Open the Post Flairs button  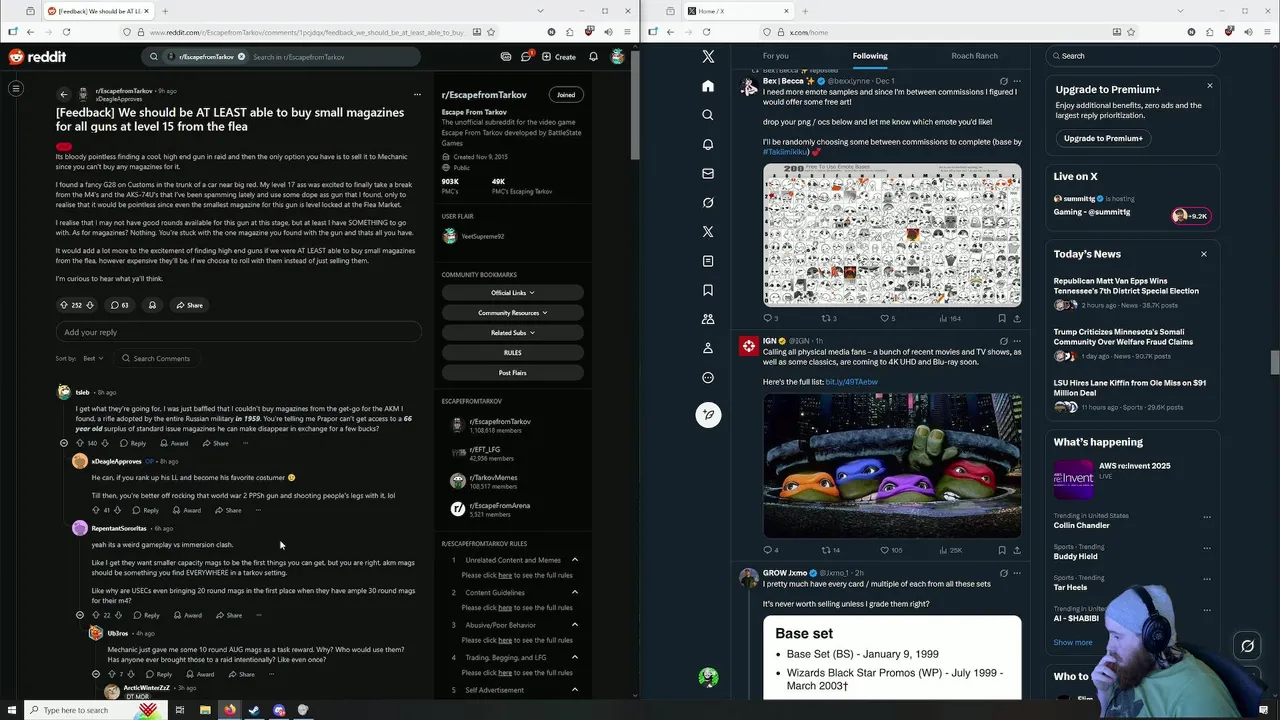pyautogui.click(x=512, y=373)
